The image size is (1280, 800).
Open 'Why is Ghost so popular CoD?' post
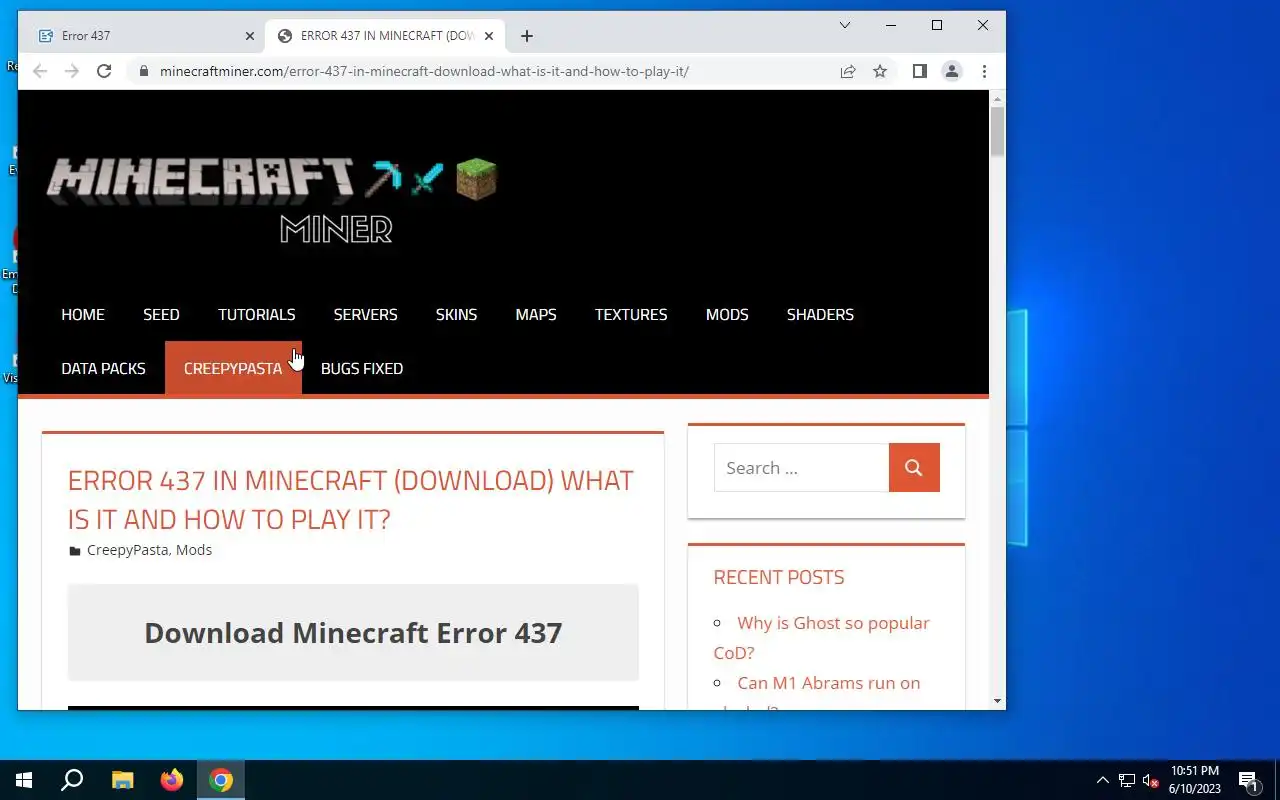click(822, 637)
